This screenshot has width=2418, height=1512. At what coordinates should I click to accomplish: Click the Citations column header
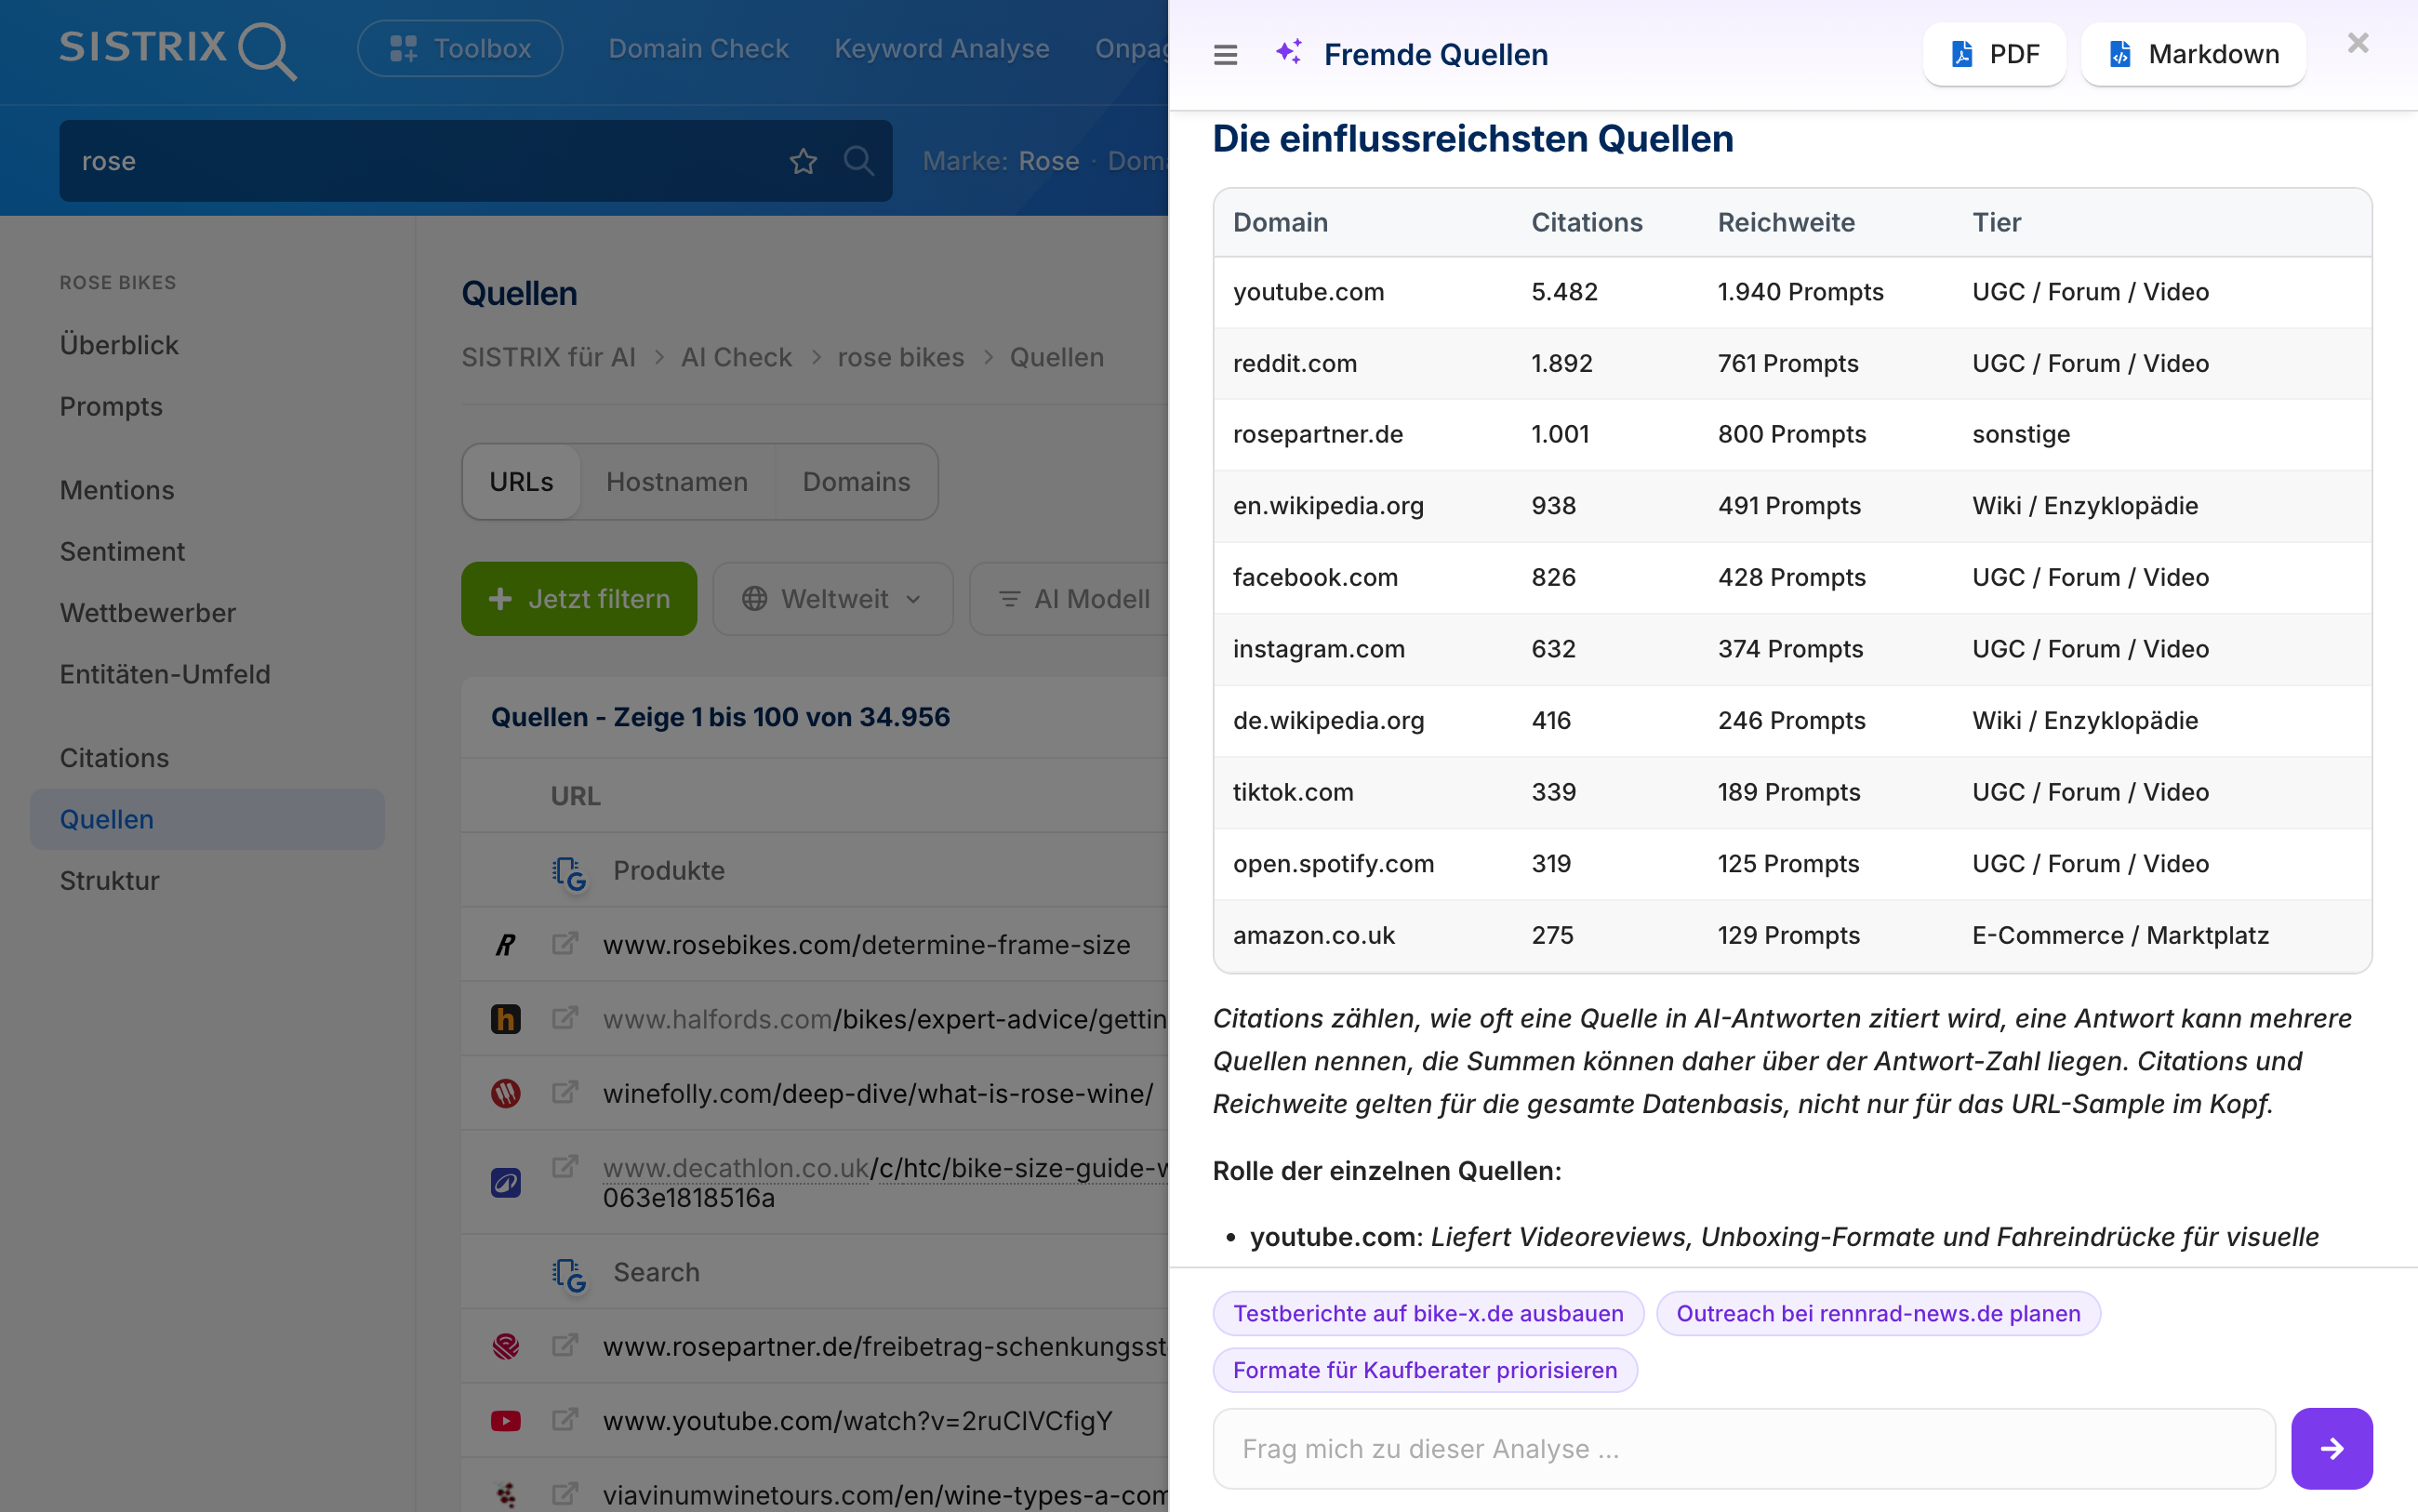tap(1586, 222)
